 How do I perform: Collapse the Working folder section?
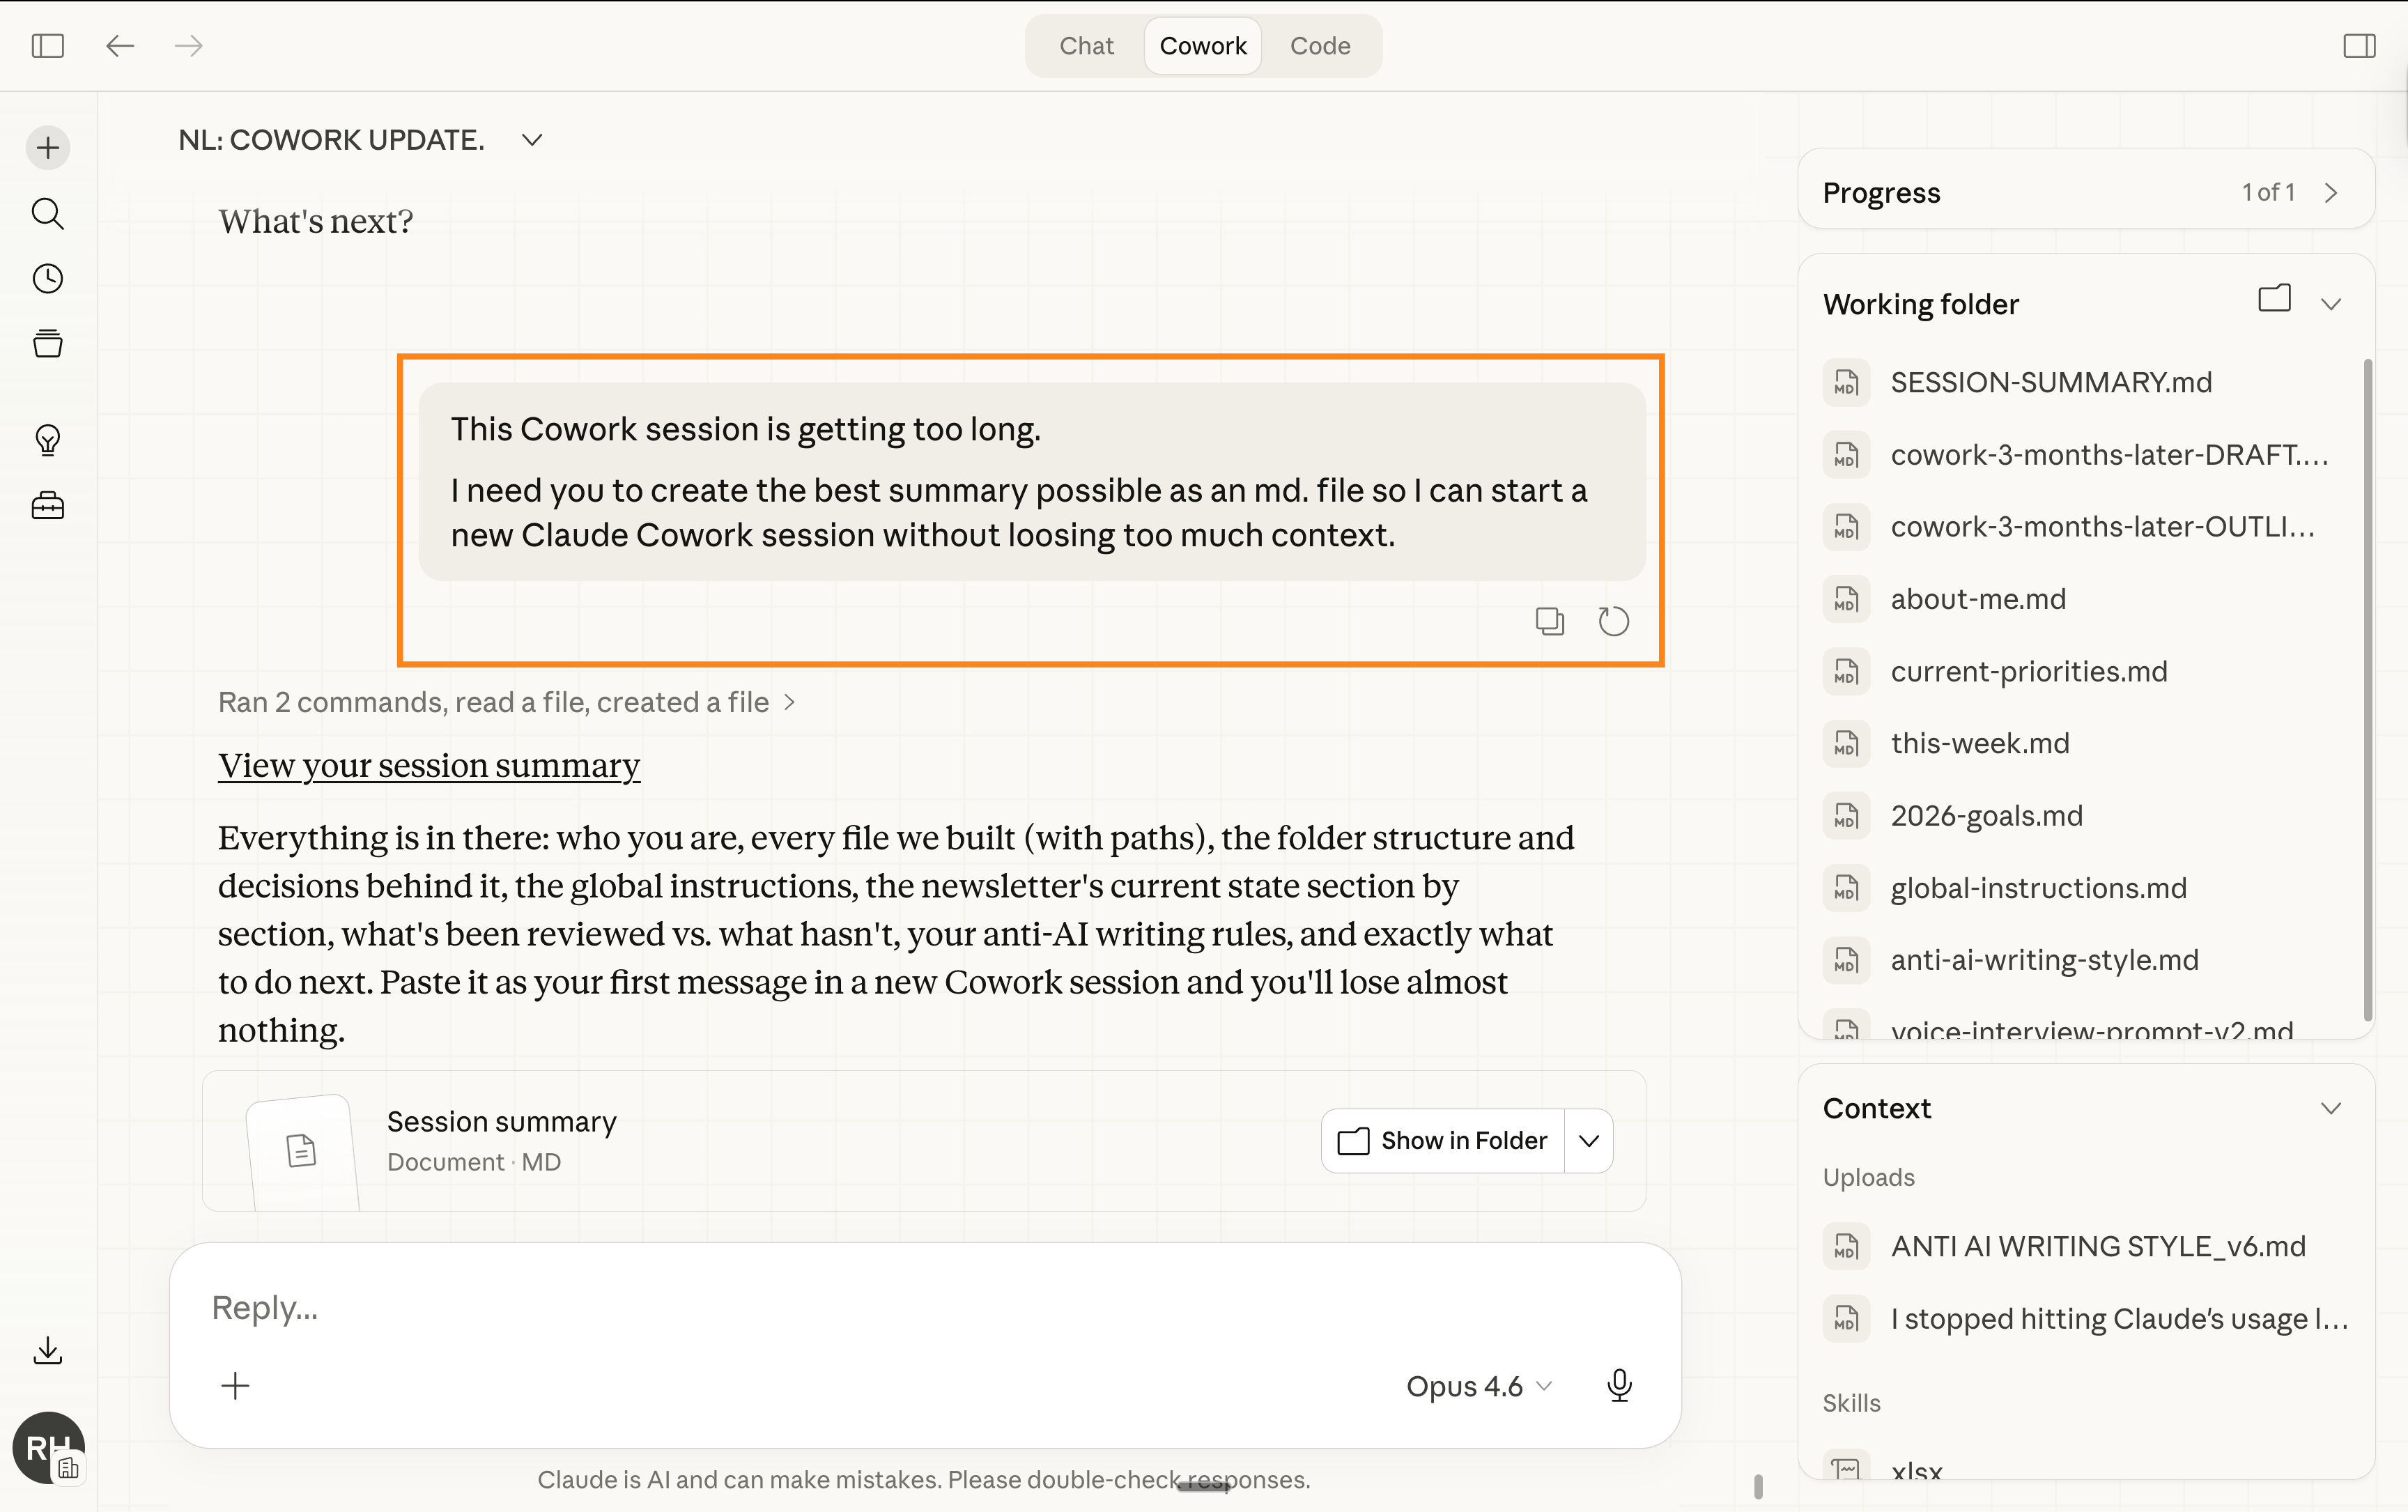2331,304
